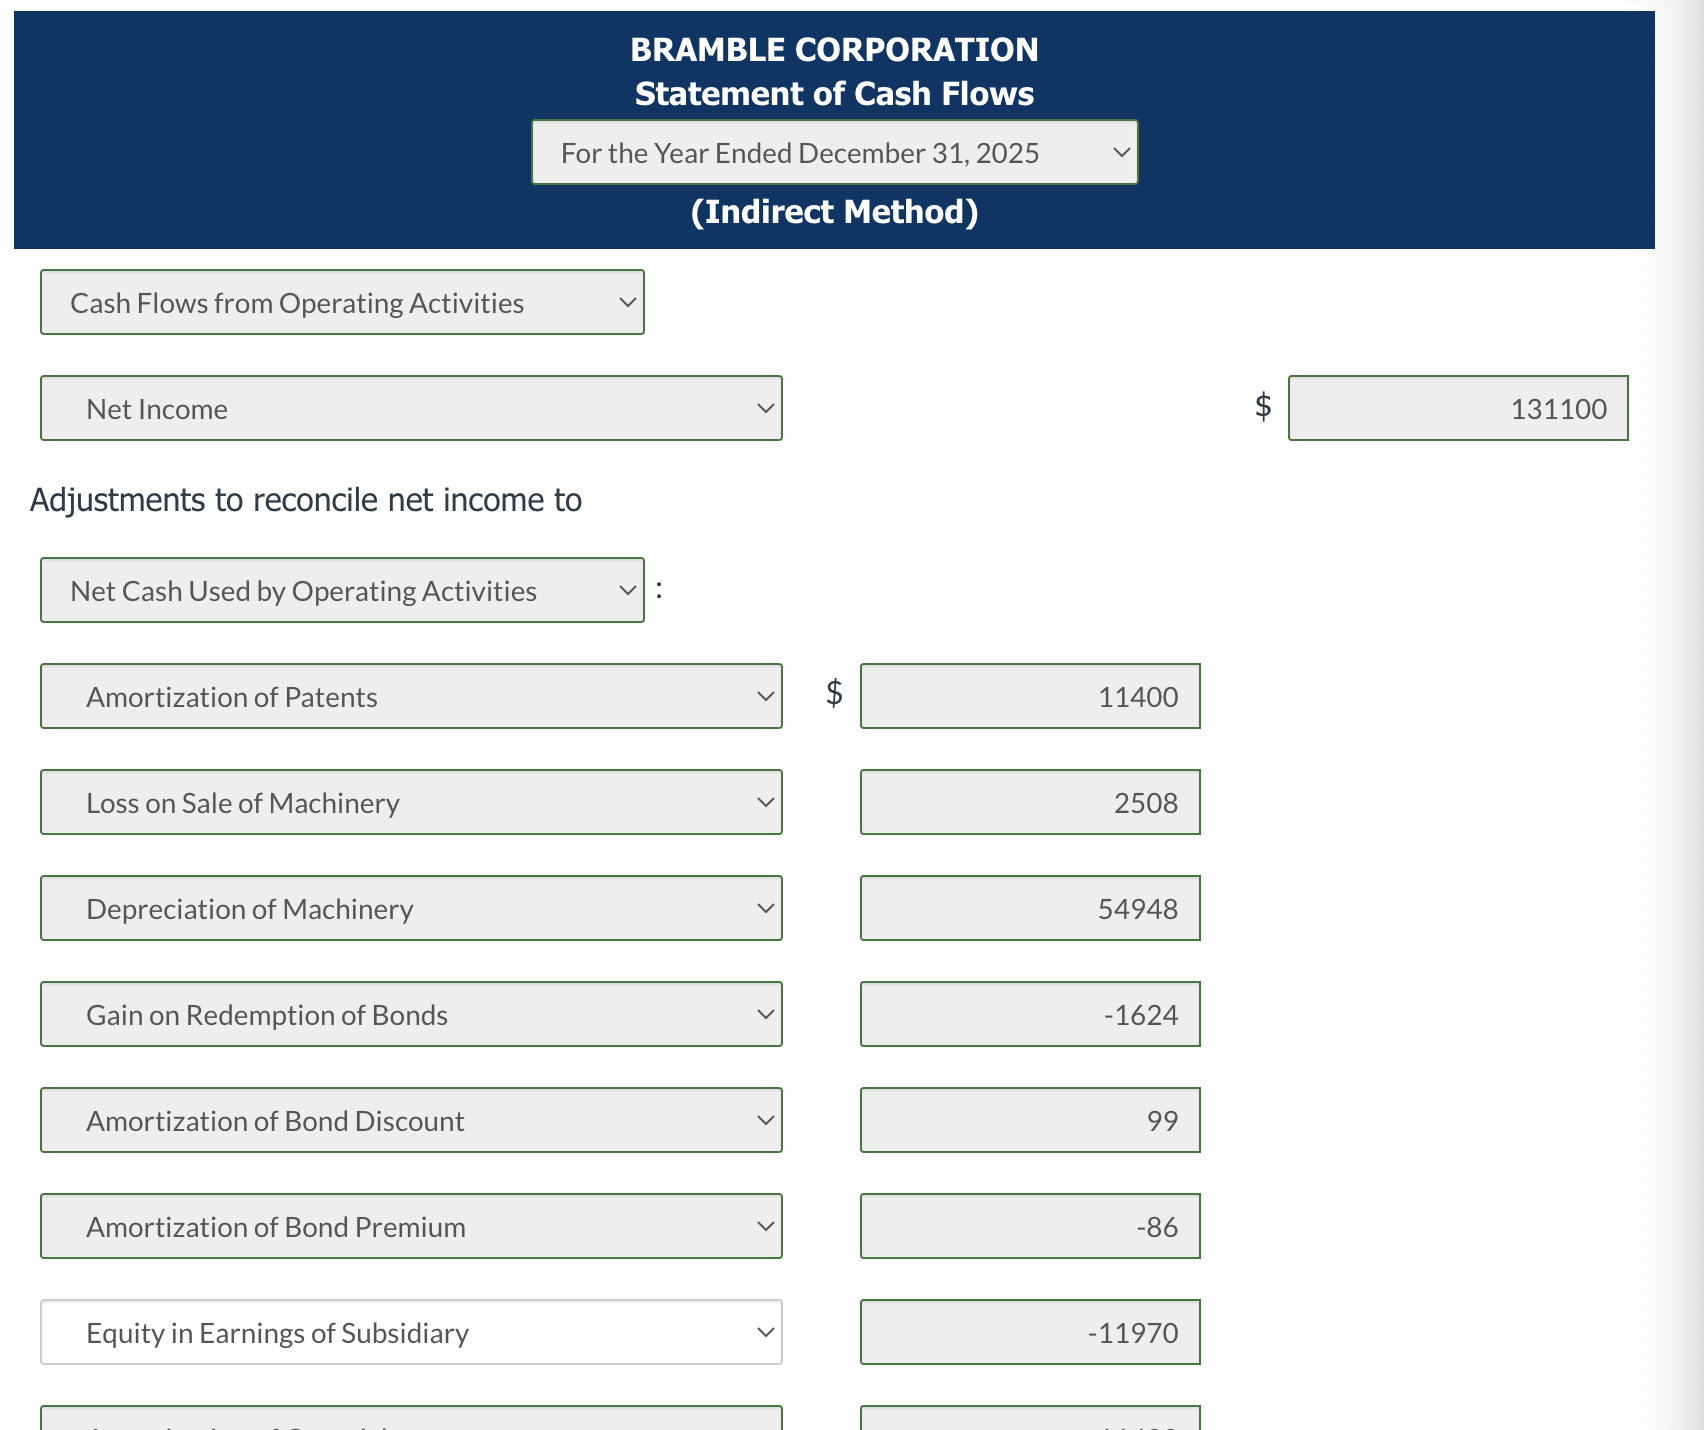Image resolution: width=1704 pixels, height=1430 pixels.
Task: Select the 2508 loss amount field
Action: point(1029,802)
